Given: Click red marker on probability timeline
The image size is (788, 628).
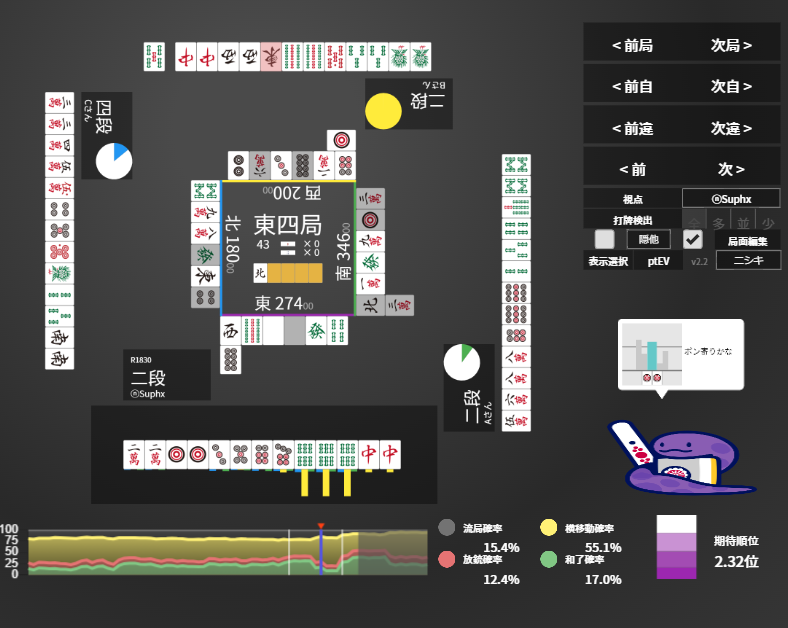Looking at the screenshot, I should [321, 526].
